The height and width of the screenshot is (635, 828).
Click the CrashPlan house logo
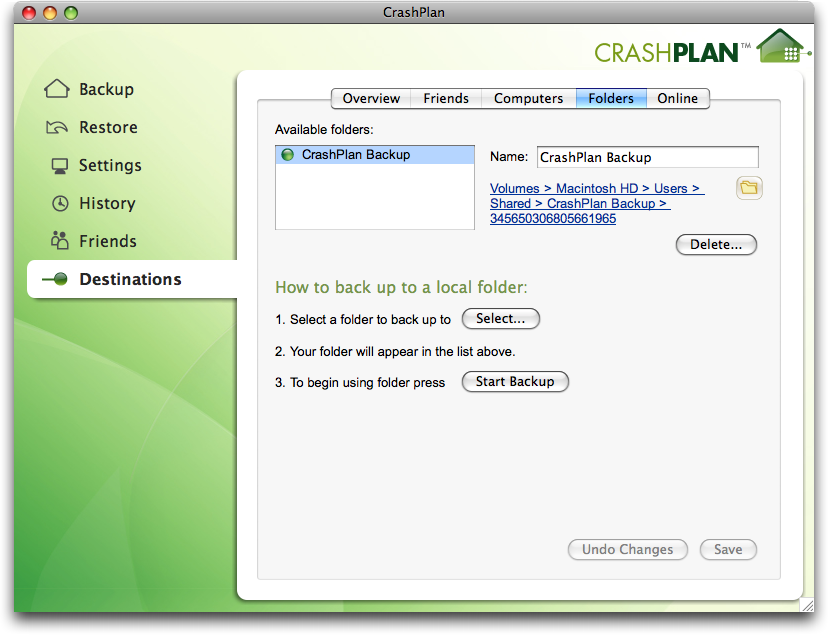coord(781,46)
